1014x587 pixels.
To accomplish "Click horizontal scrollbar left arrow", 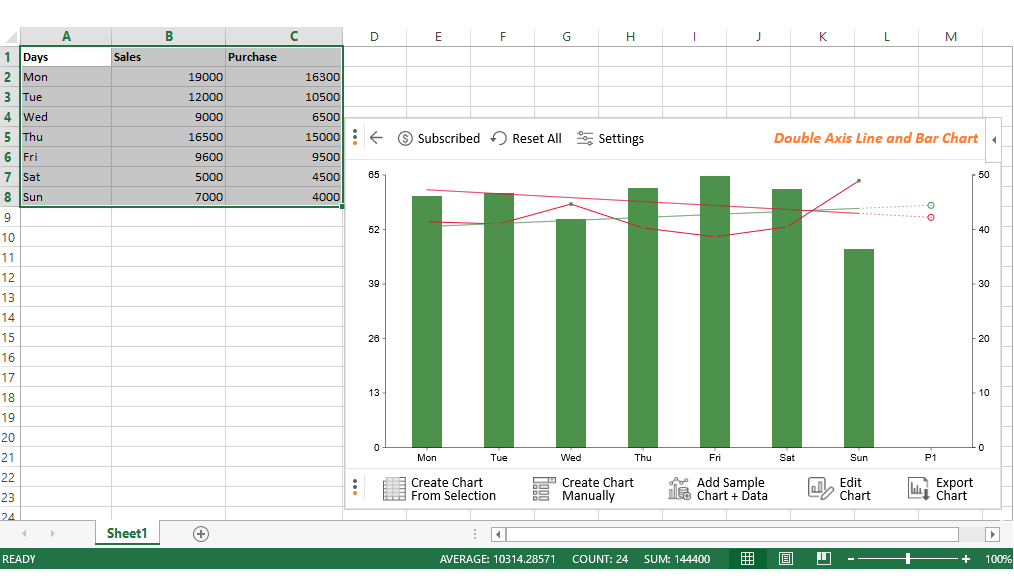I will pyautogui.click(x=498, y=534).
